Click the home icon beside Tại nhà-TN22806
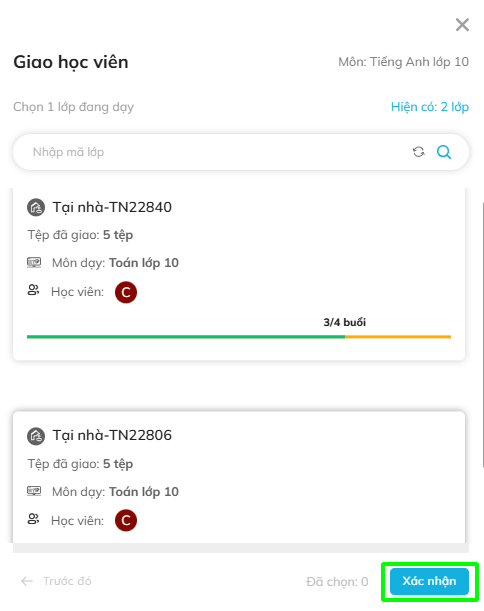The image size is (484, 611). (36, 436)
